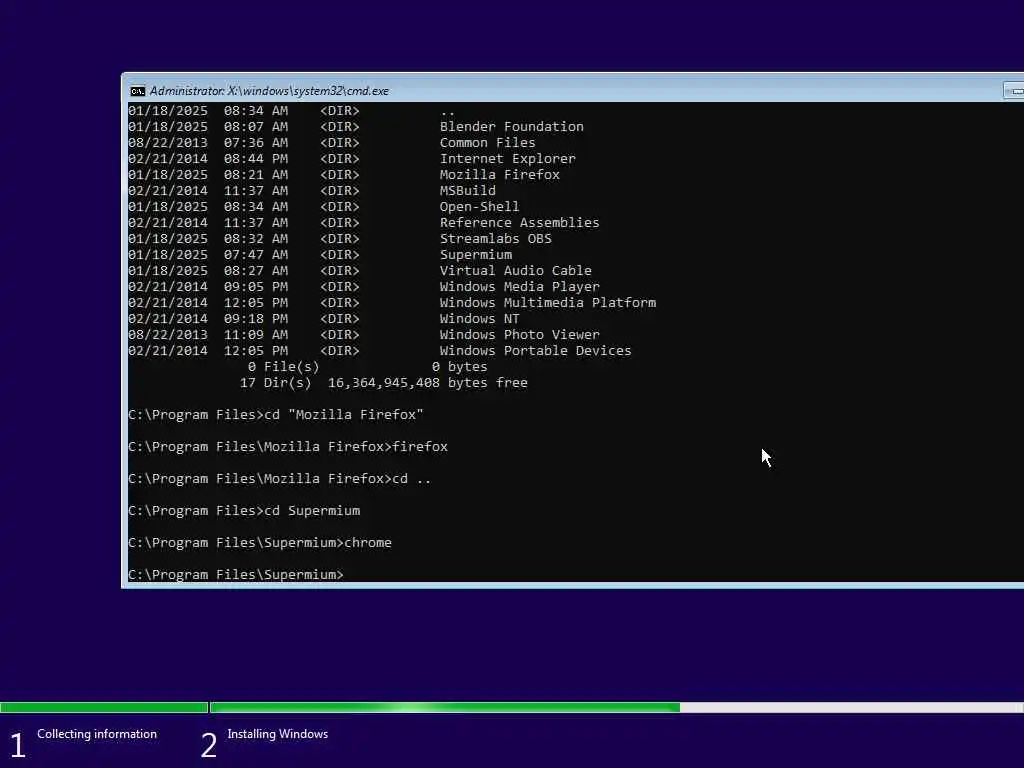Screen dimensions: 1024x768
Task: Click the Supermium directory listing entry
Action: [475, 255]
